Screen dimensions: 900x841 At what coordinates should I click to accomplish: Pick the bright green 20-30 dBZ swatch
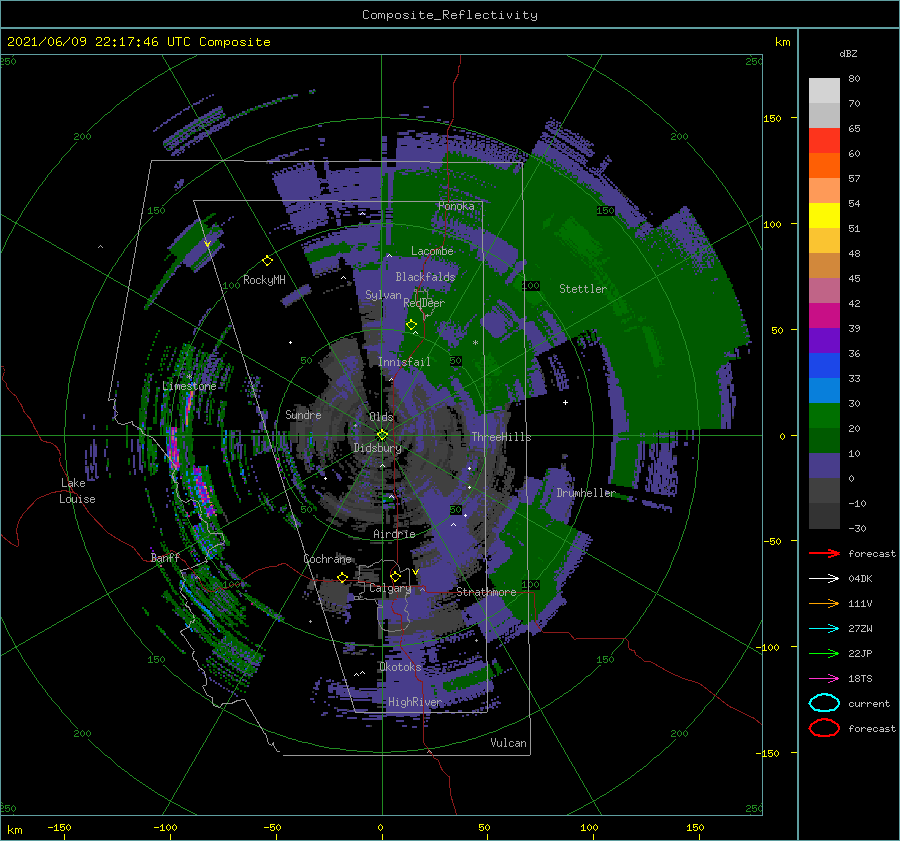click(x=824, y=416)
